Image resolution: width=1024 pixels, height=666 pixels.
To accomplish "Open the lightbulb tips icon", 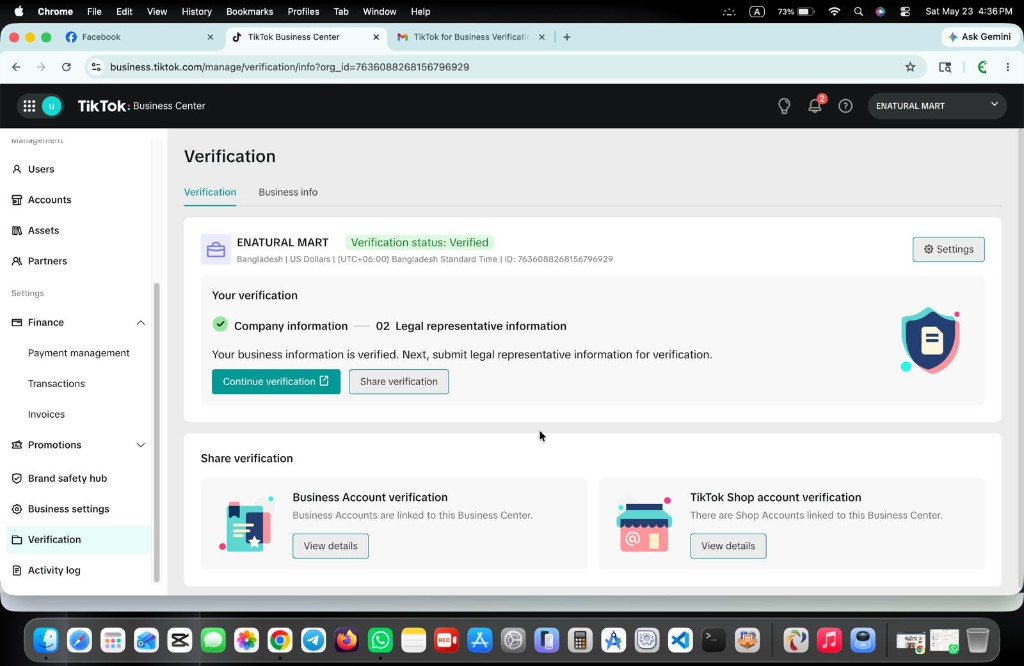I will (784, 106).
